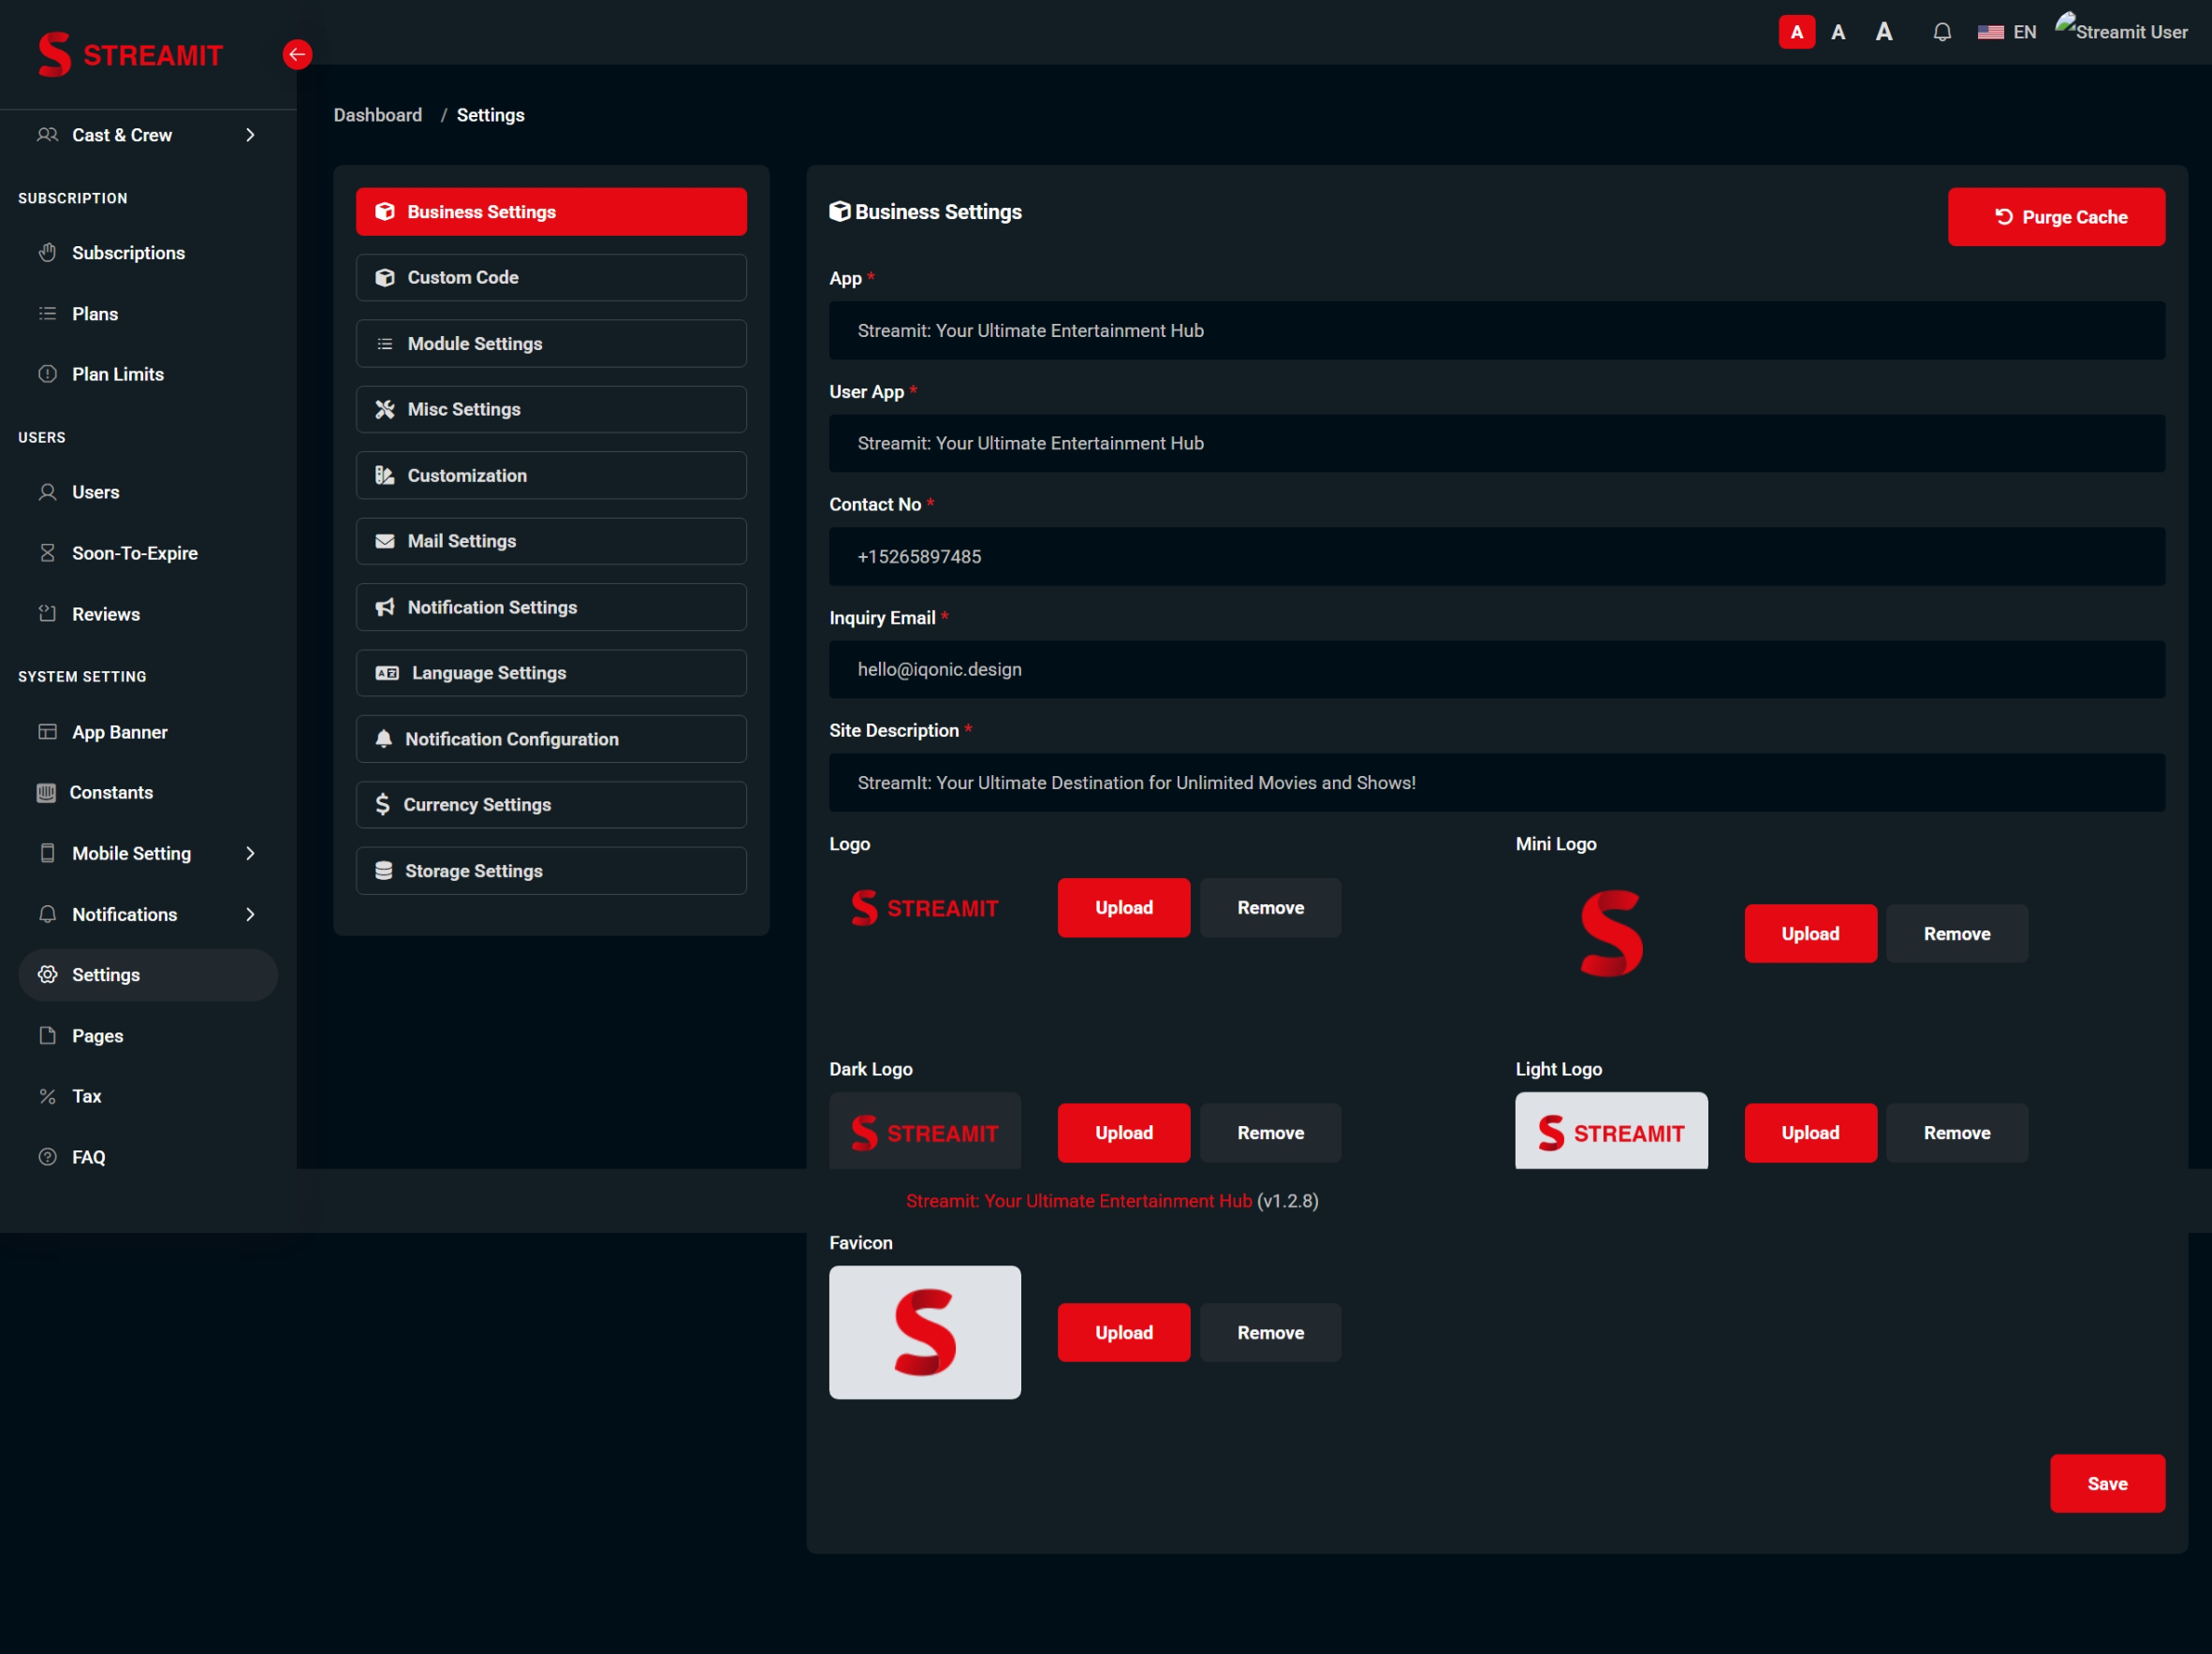Open the Custom Code settings tab
Viewport: 2212px width, 1654px height.
[x=551, y=277]
